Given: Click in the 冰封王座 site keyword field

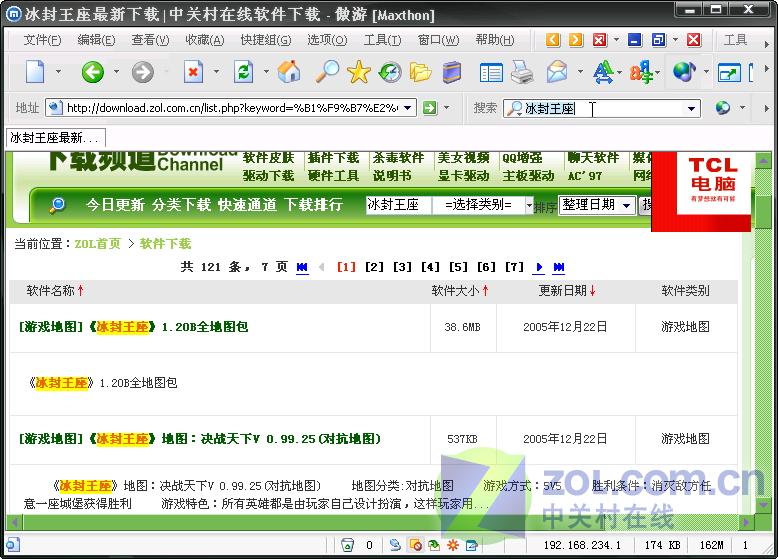Looking at the screenshot, I should [398, 205].
